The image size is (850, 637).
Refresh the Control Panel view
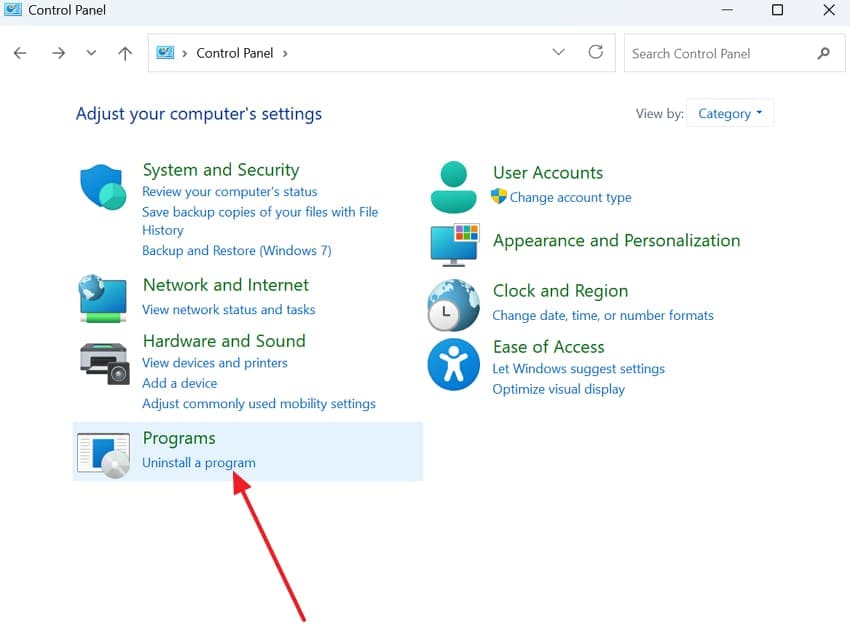point(596,52)
